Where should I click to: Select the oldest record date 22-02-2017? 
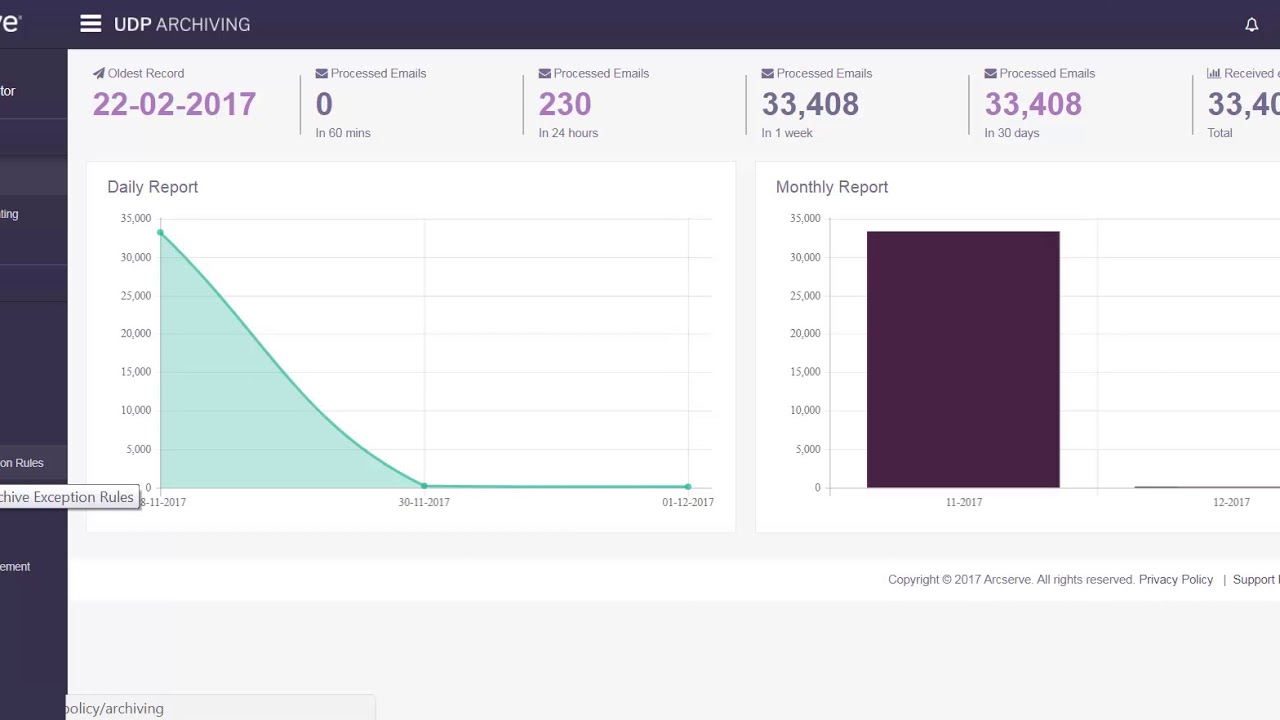[174, 104]
